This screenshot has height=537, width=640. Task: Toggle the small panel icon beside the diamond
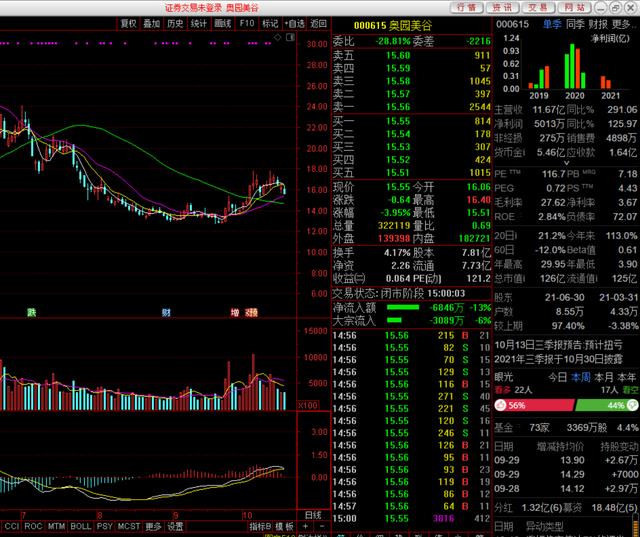click(x=290, y=38)
